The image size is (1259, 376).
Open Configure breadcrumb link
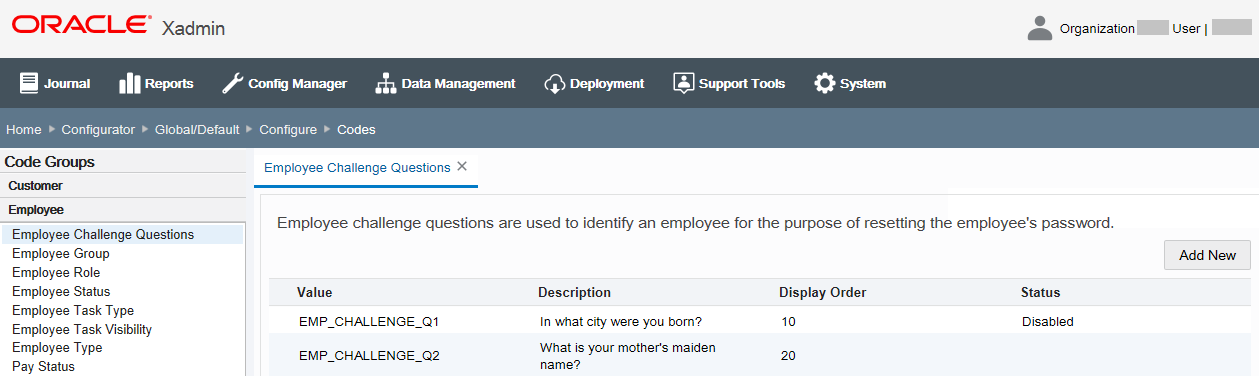[288, 129]
